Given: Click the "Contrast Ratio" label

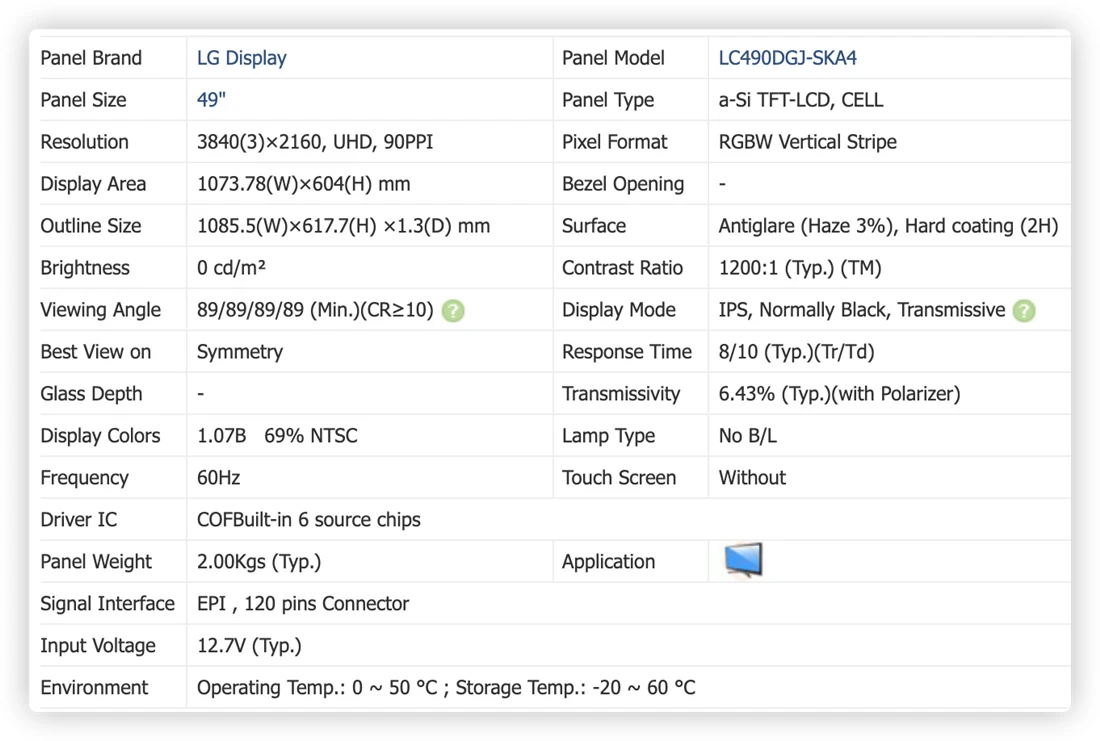Looking at the screenshot, I should (622, 268).
